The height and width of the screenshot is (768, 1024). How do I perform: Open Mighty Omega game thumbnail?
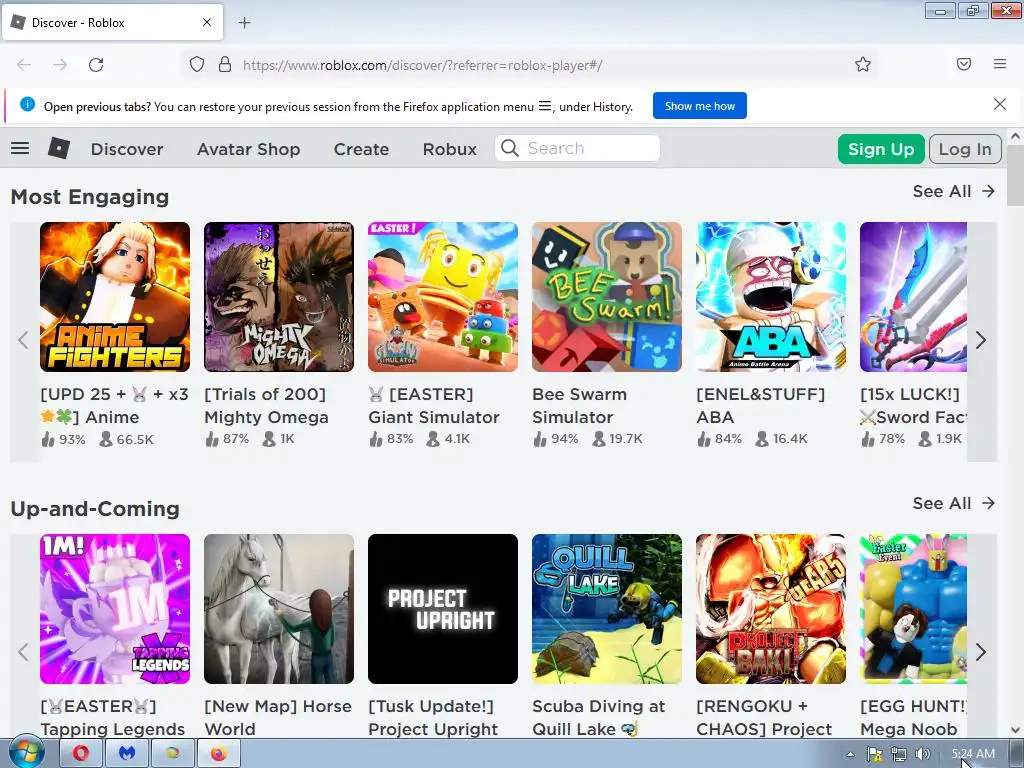click(279, 297)
